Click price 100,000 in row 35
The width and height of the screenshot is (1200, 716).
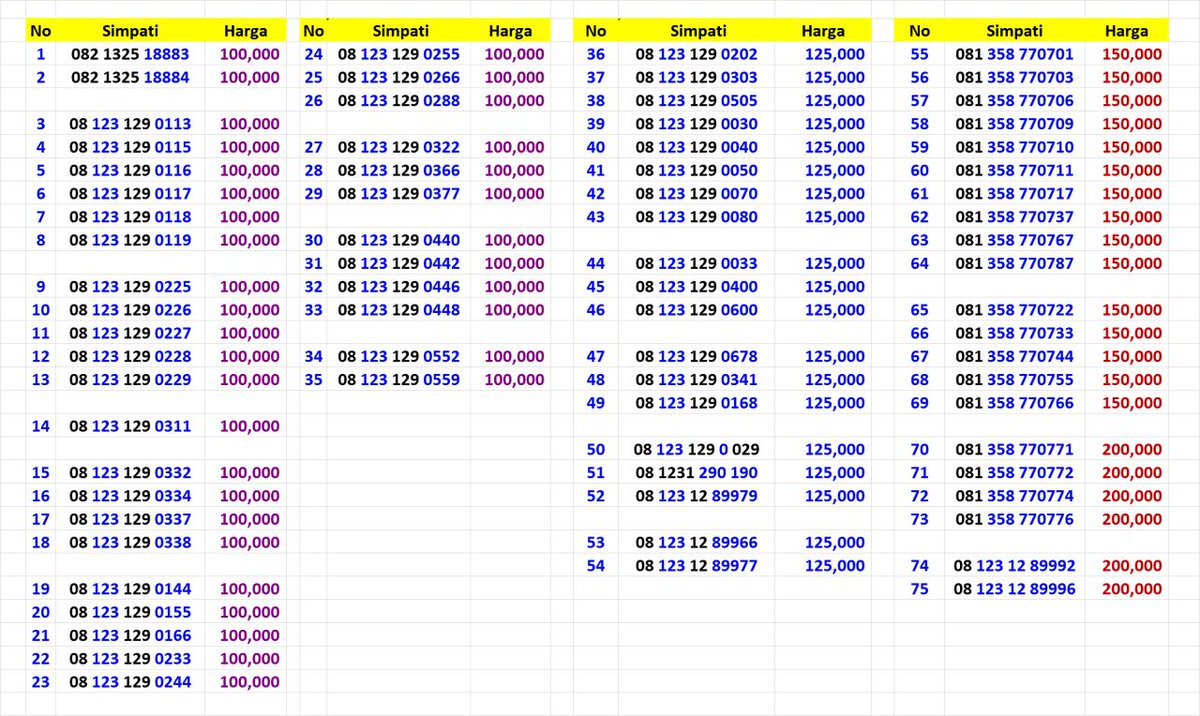(515, 380)
